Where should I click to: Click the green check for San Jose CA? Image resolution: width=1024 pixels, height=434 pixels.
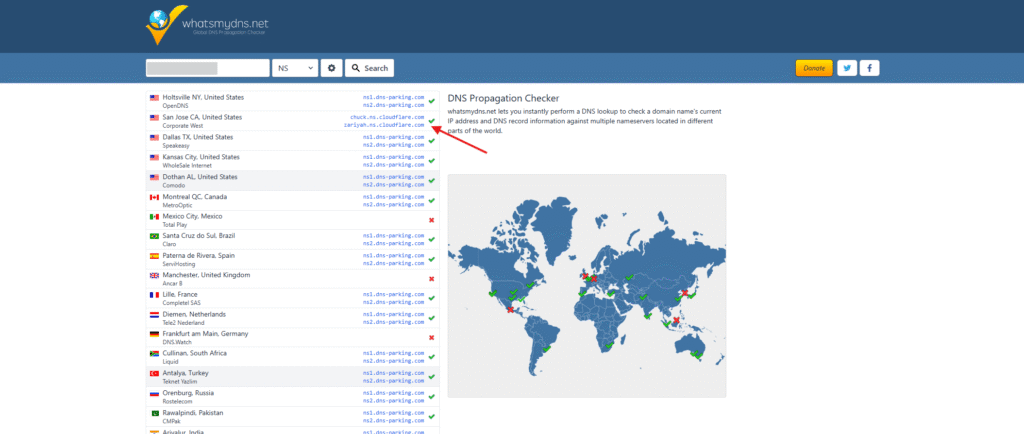click(x=431, y=121)
